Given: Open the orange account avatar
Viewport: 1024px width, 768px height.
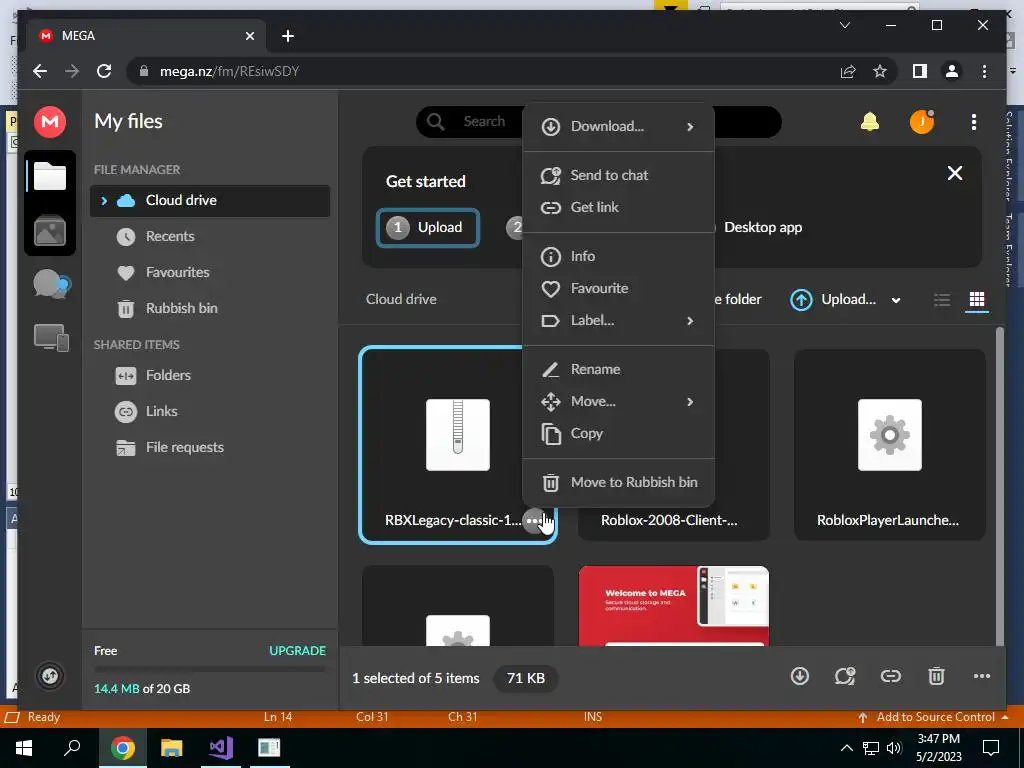Looking at the screenshot, I should pos(921,121).
